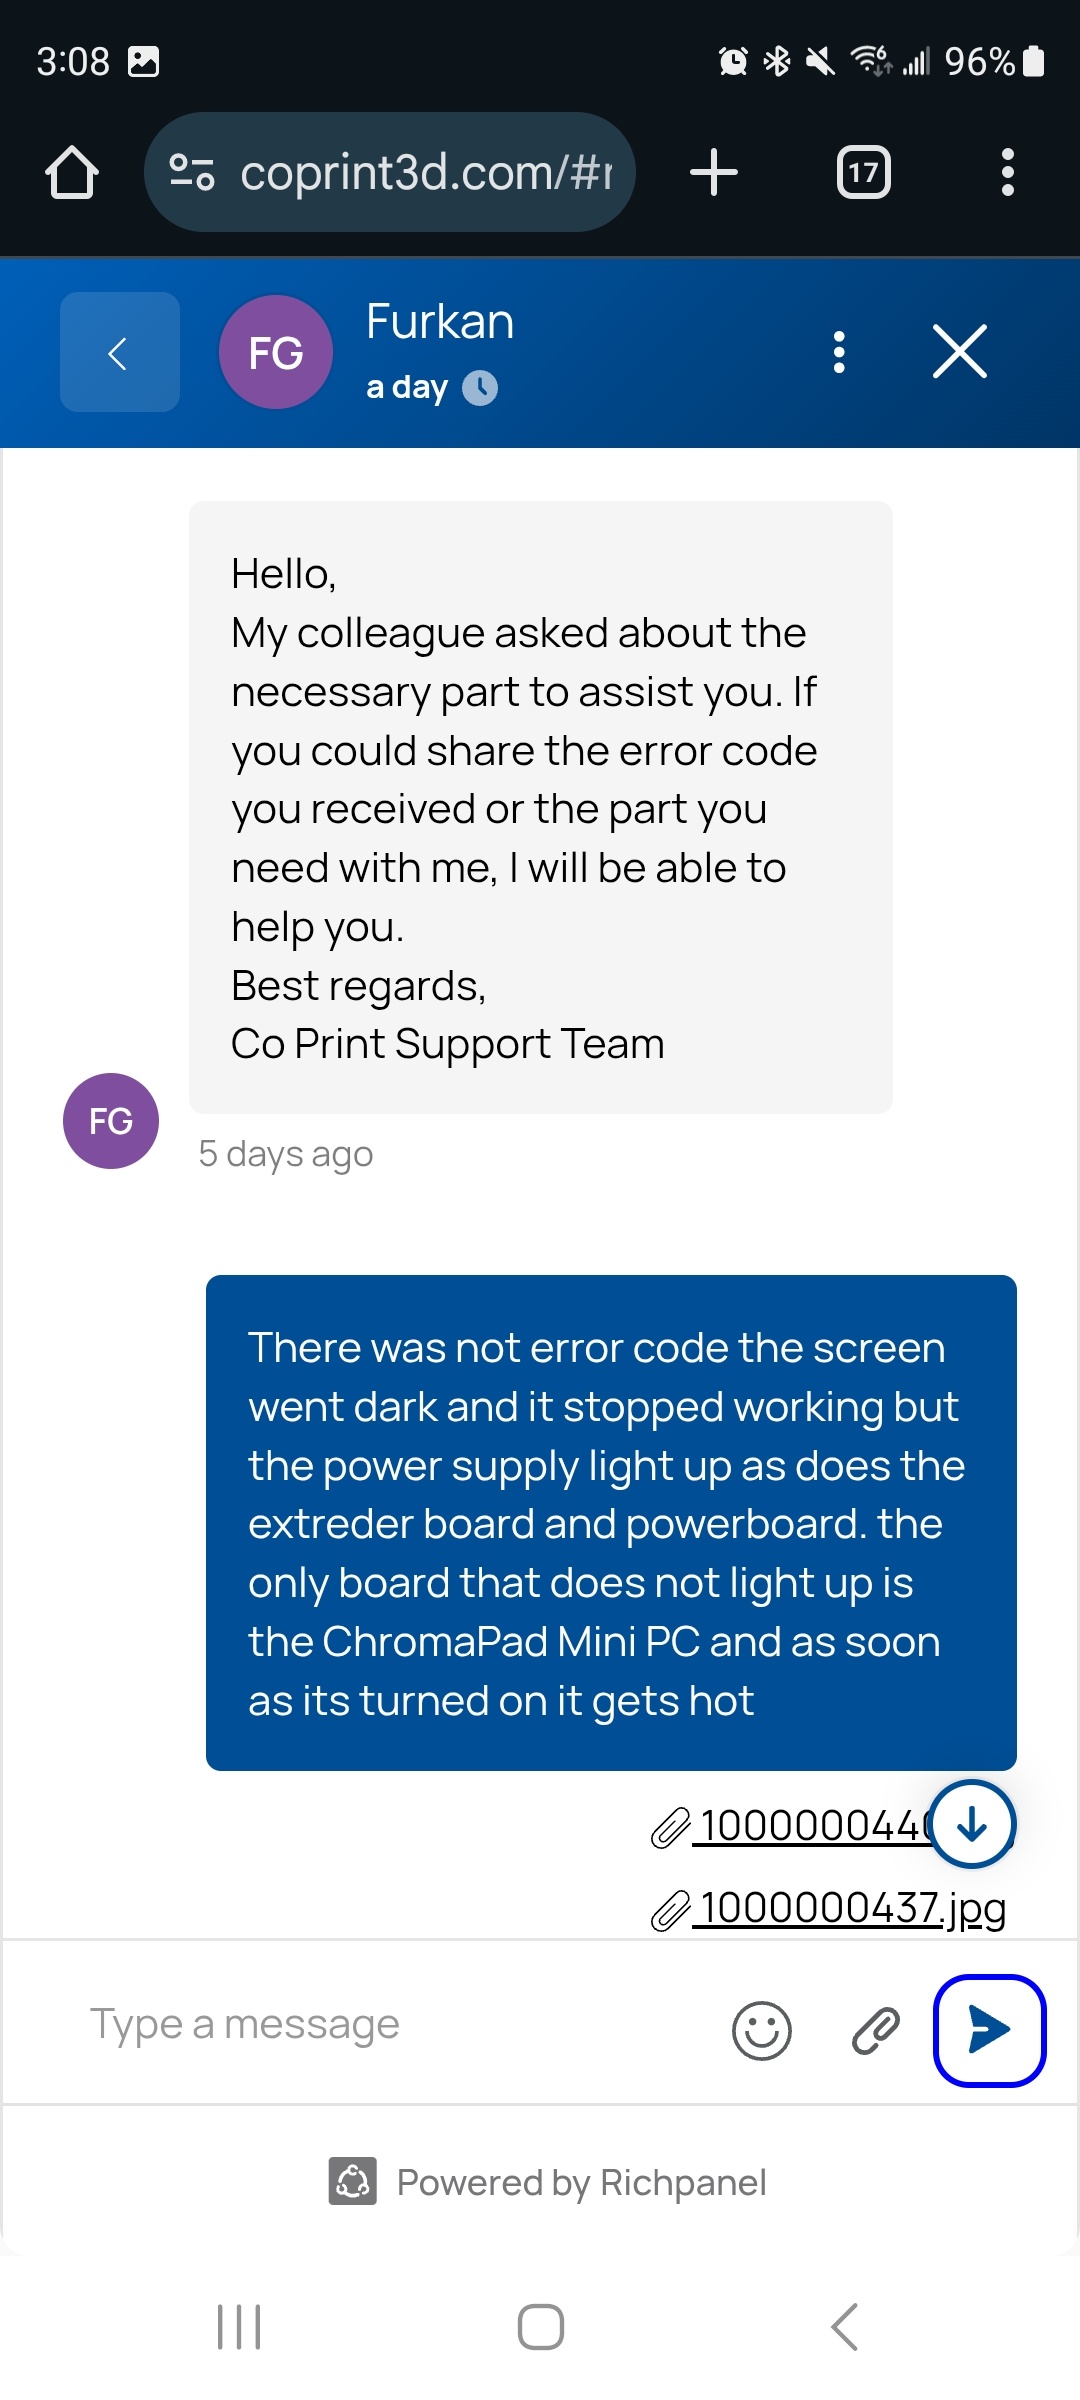Tap the browser home icon

point(72,172)
